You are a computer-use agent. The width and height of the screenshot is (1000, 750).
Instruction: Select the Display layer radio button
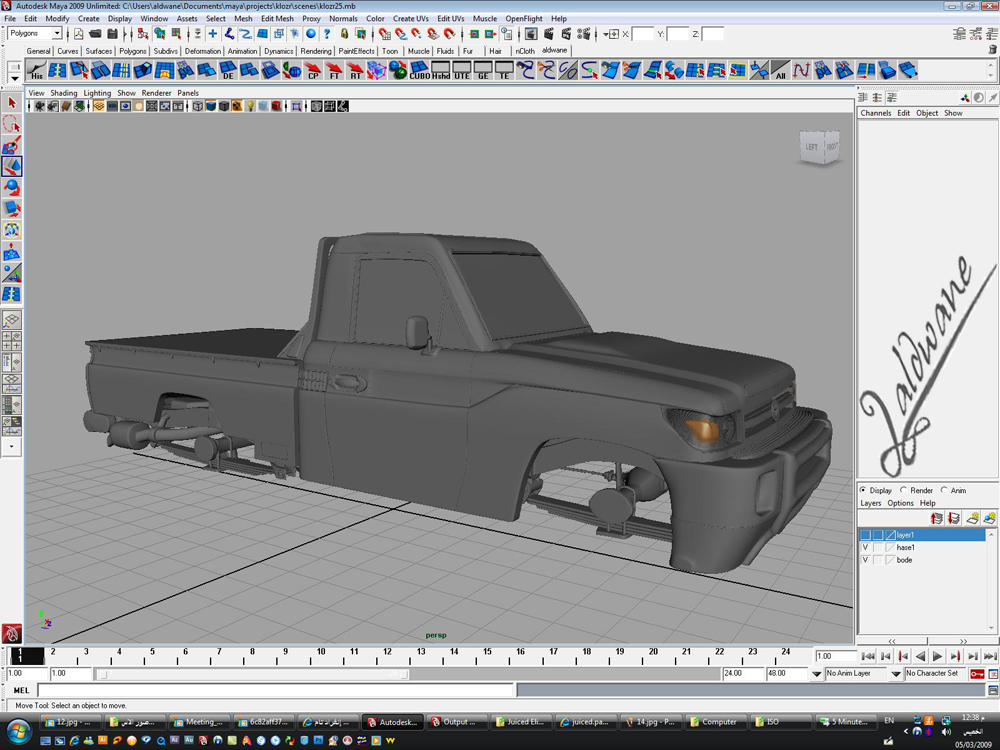[x=863, y=490]
